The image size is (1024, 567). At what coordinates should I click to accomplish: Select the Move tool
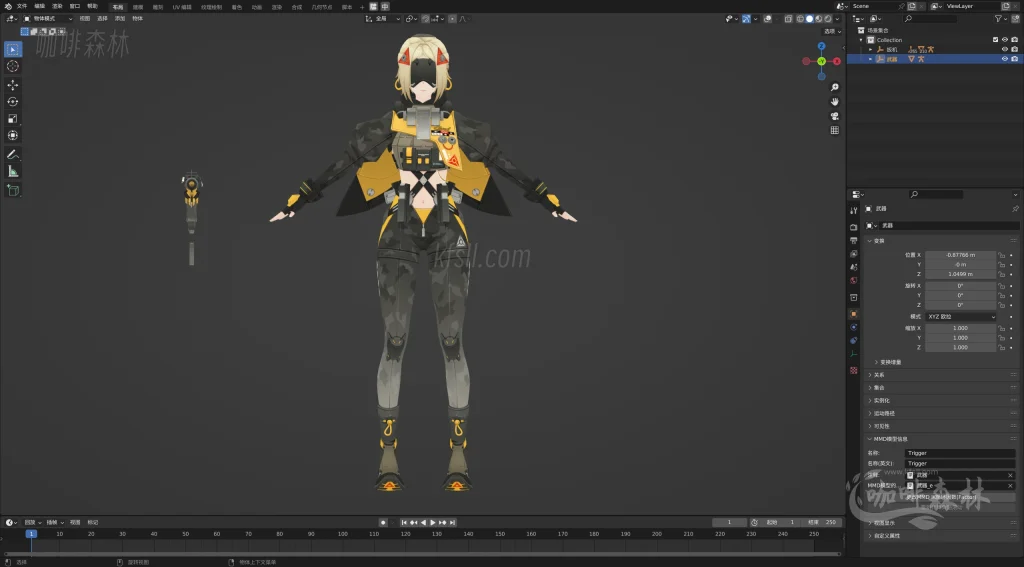[12, 85]
